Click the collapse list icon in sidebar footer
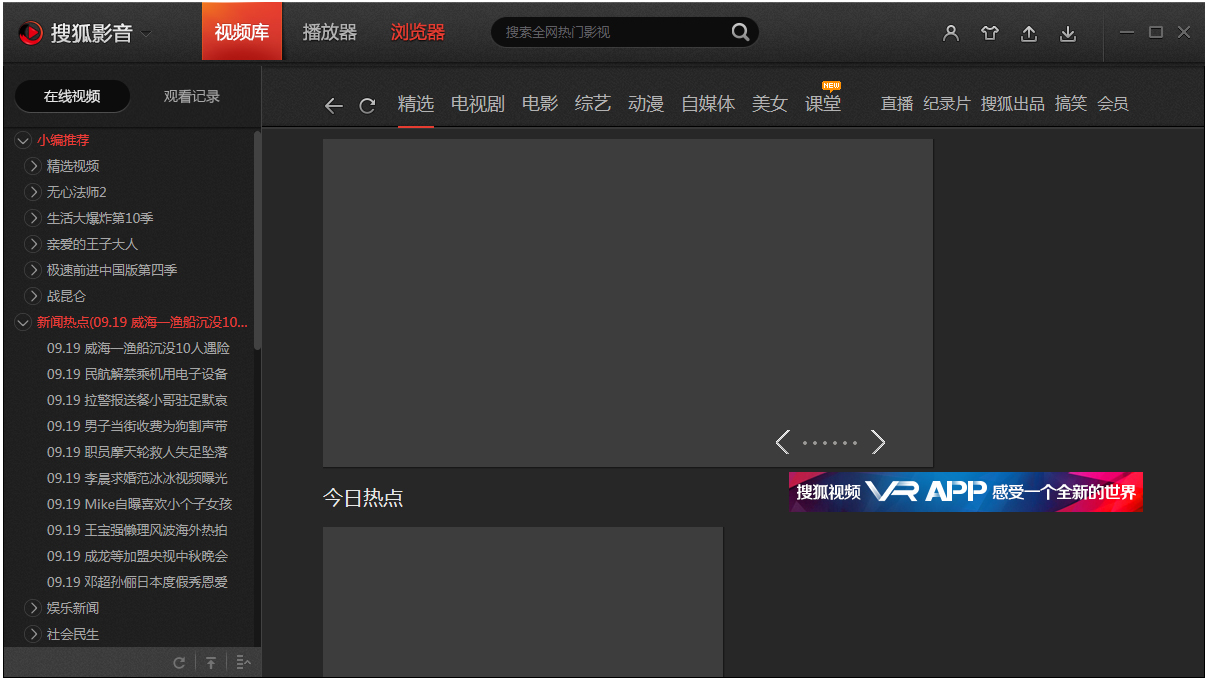1209x681 pixels. click(243, 662)
